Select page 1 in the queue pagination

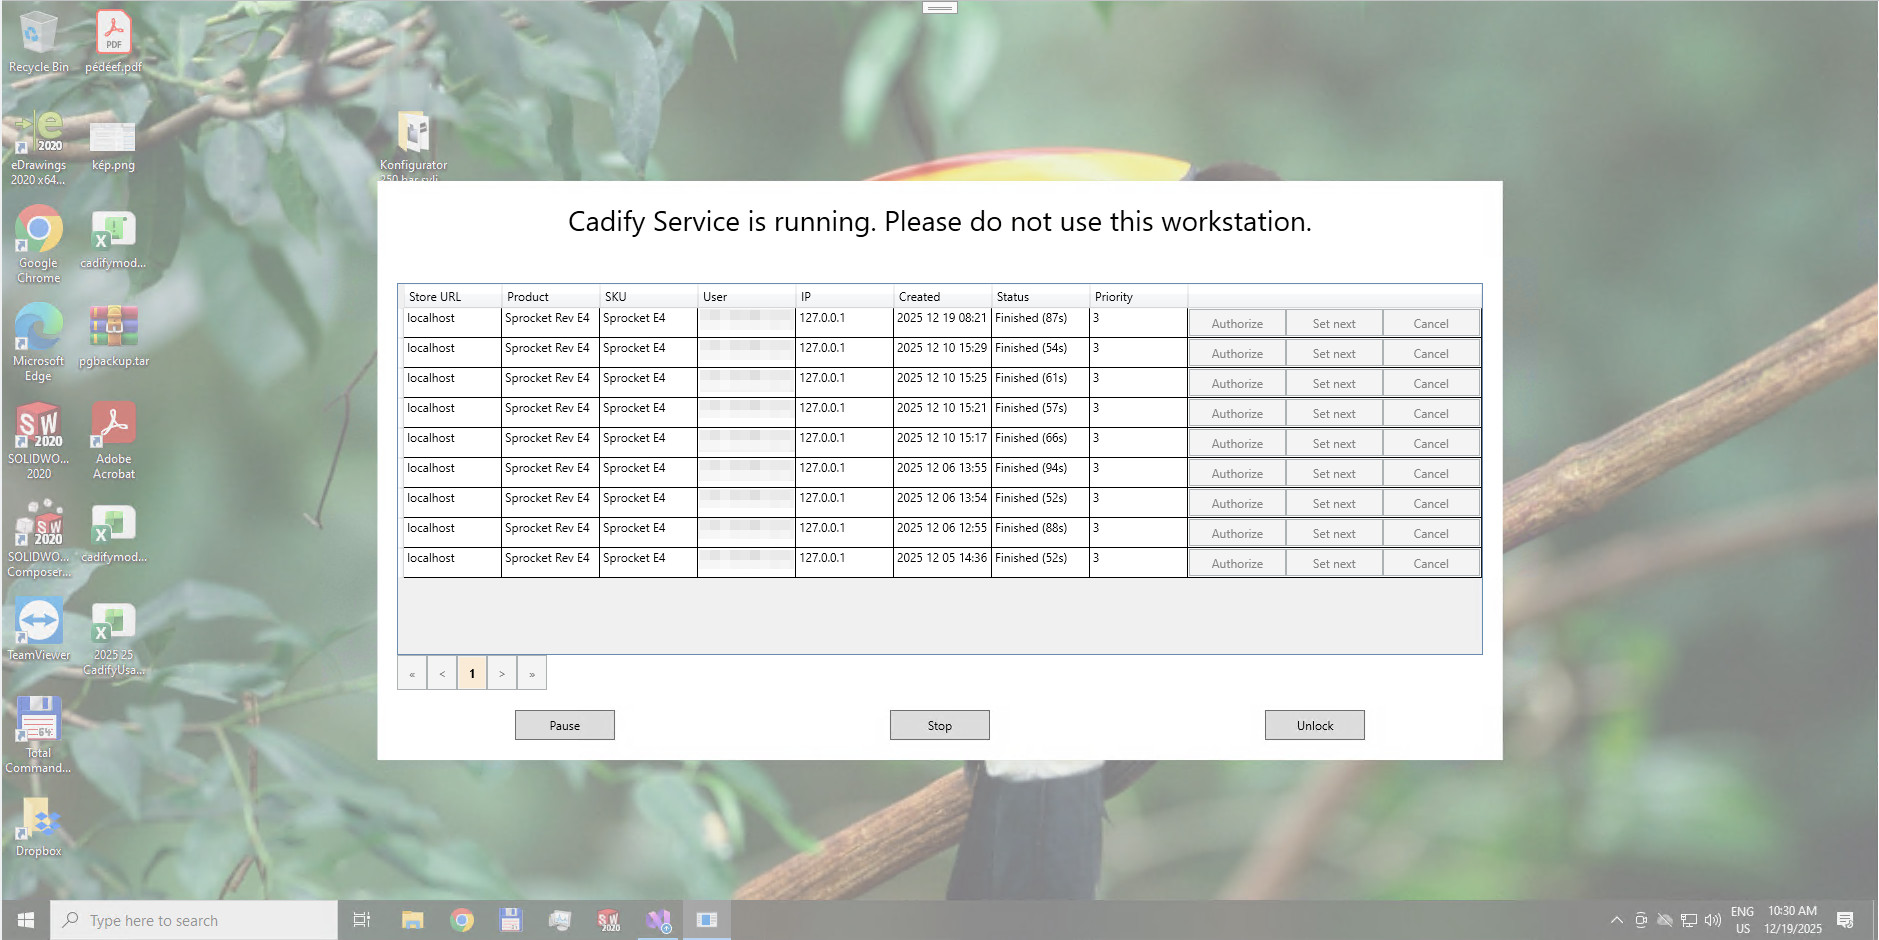[471, 672]
